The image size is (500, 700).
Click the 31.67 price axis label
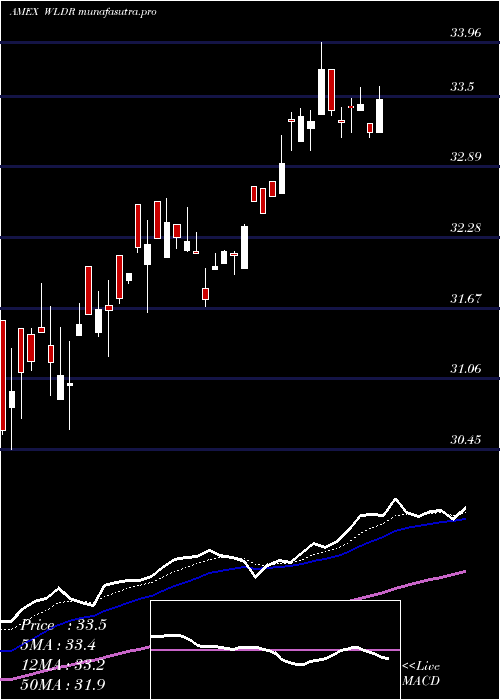[466, 298]
